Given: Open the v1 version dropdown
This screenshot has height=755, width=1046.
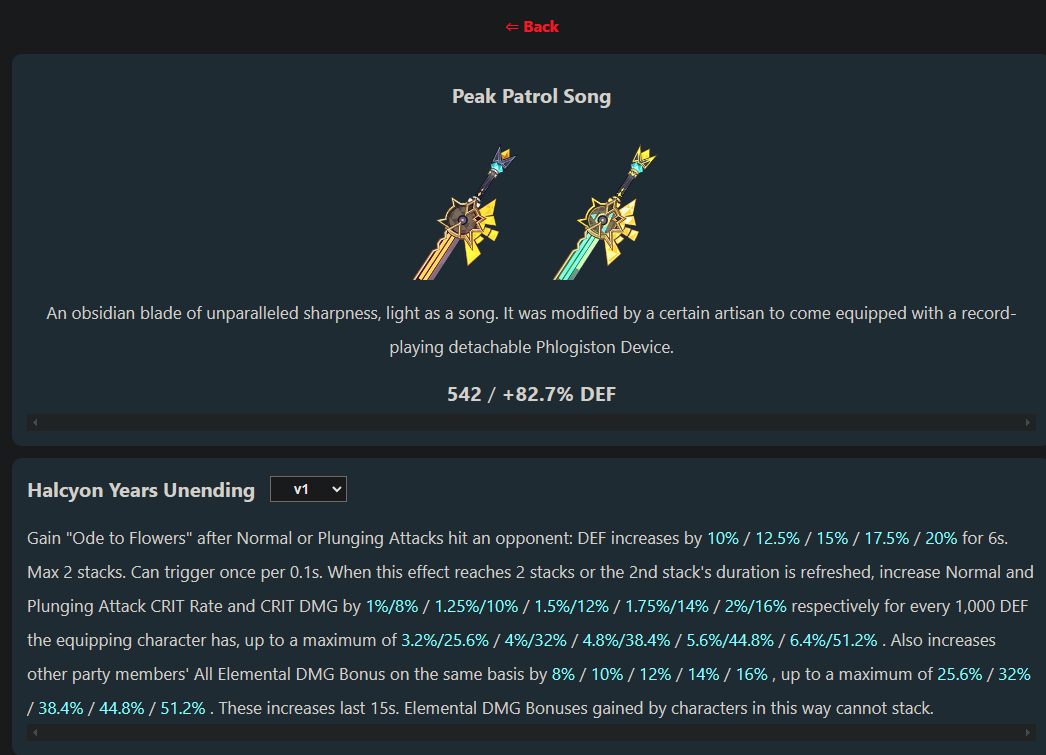Looking at the screenshot, I should click(x=308, y=489).
